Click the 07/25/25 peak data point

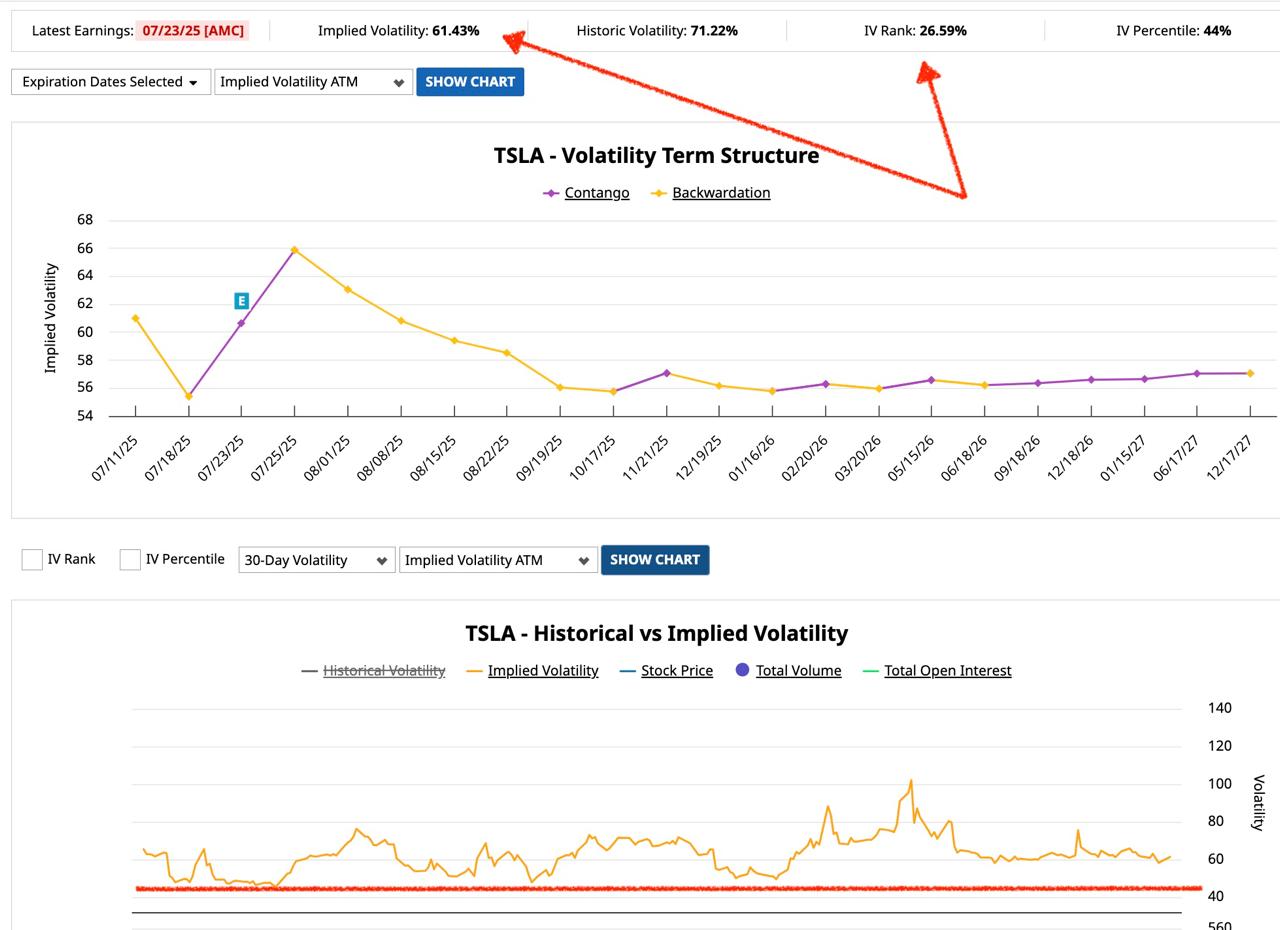(x=294, y=250)
